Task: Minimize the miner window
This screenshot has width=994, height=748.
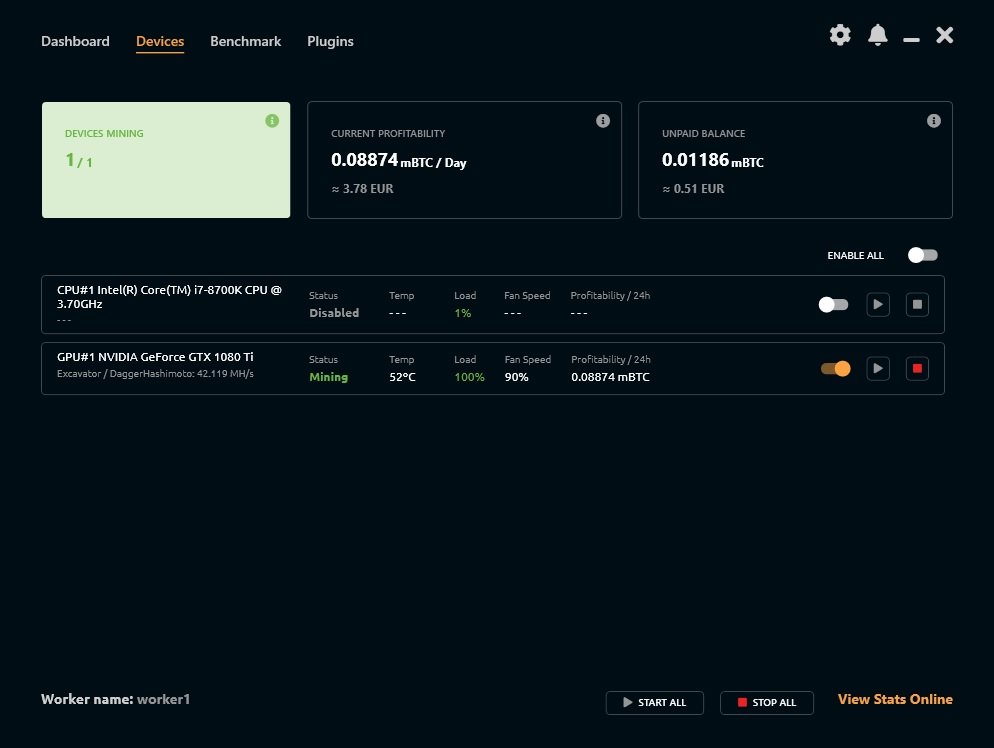Action: coord(911,39)
